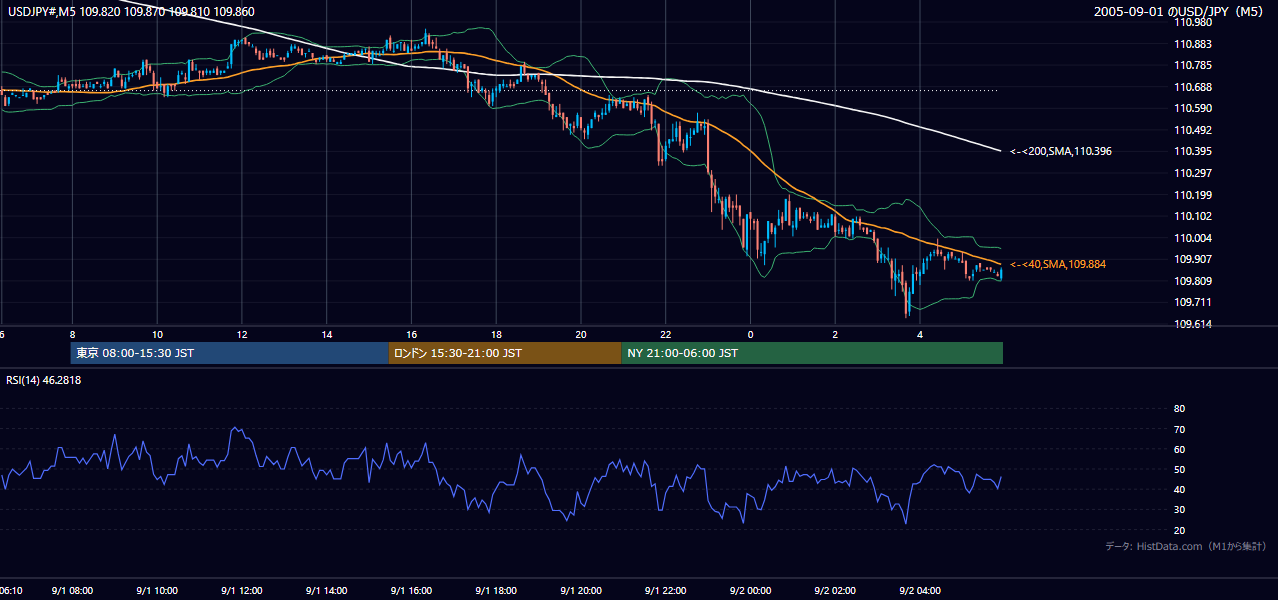Click the bottom time label 9/1 10:00
Viewport: 1278px width, 600px height.
click(x=157, y=591)
